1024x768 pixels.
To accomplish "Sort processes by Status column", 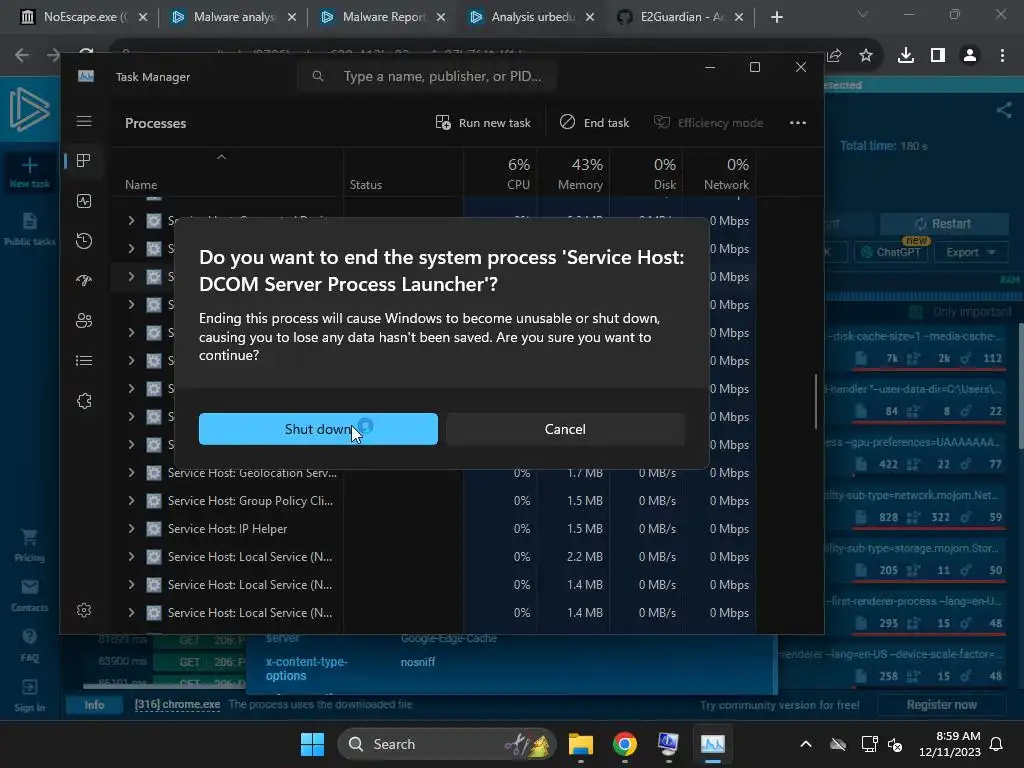I will click(403, 172).
